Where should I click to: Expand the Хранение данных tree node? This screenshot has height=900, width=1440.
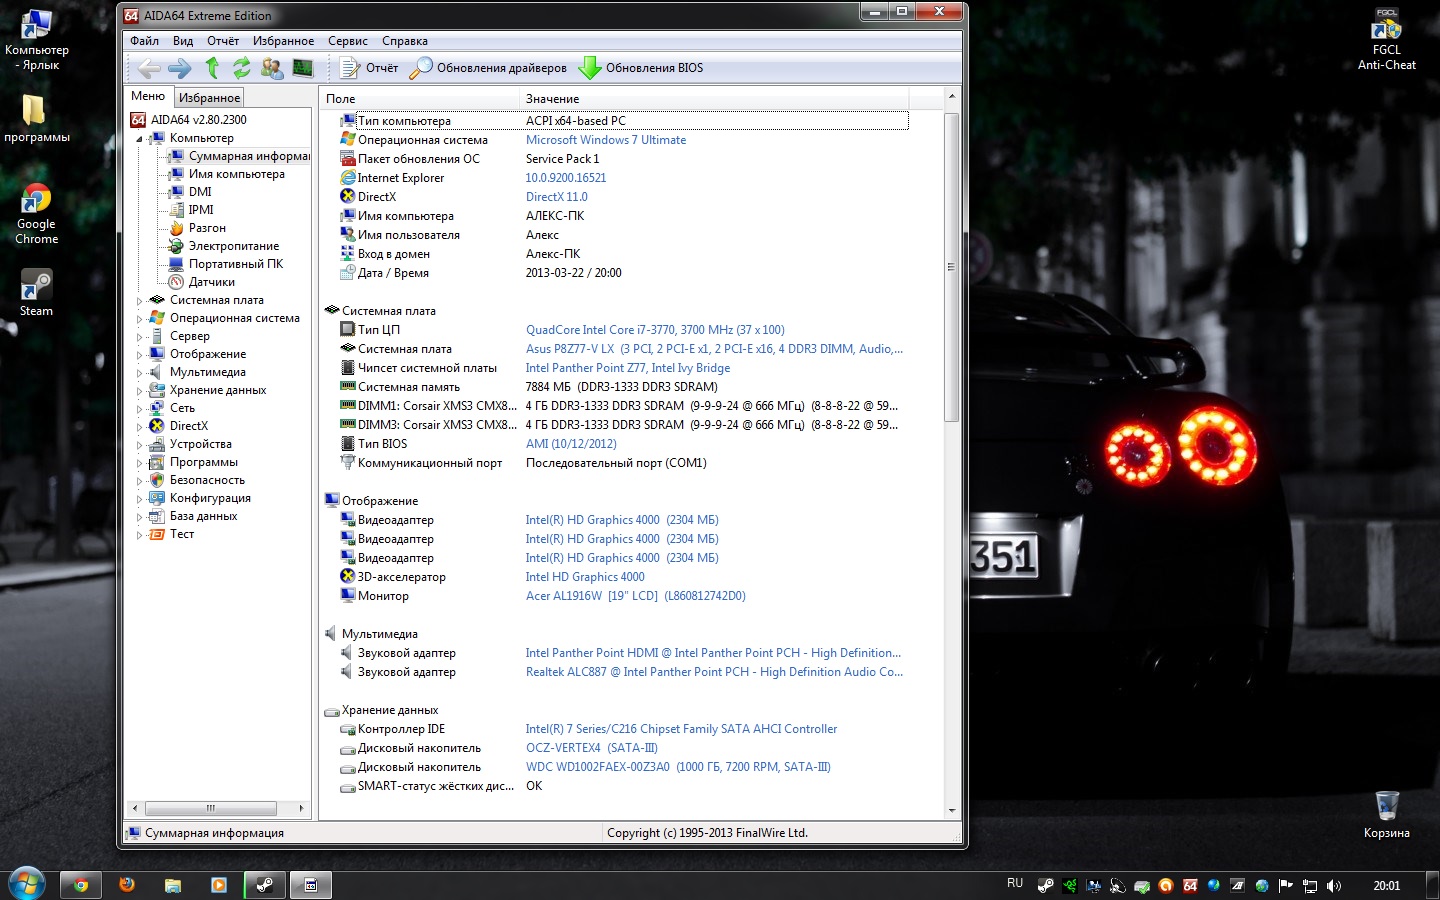click(x=139, y=390)
